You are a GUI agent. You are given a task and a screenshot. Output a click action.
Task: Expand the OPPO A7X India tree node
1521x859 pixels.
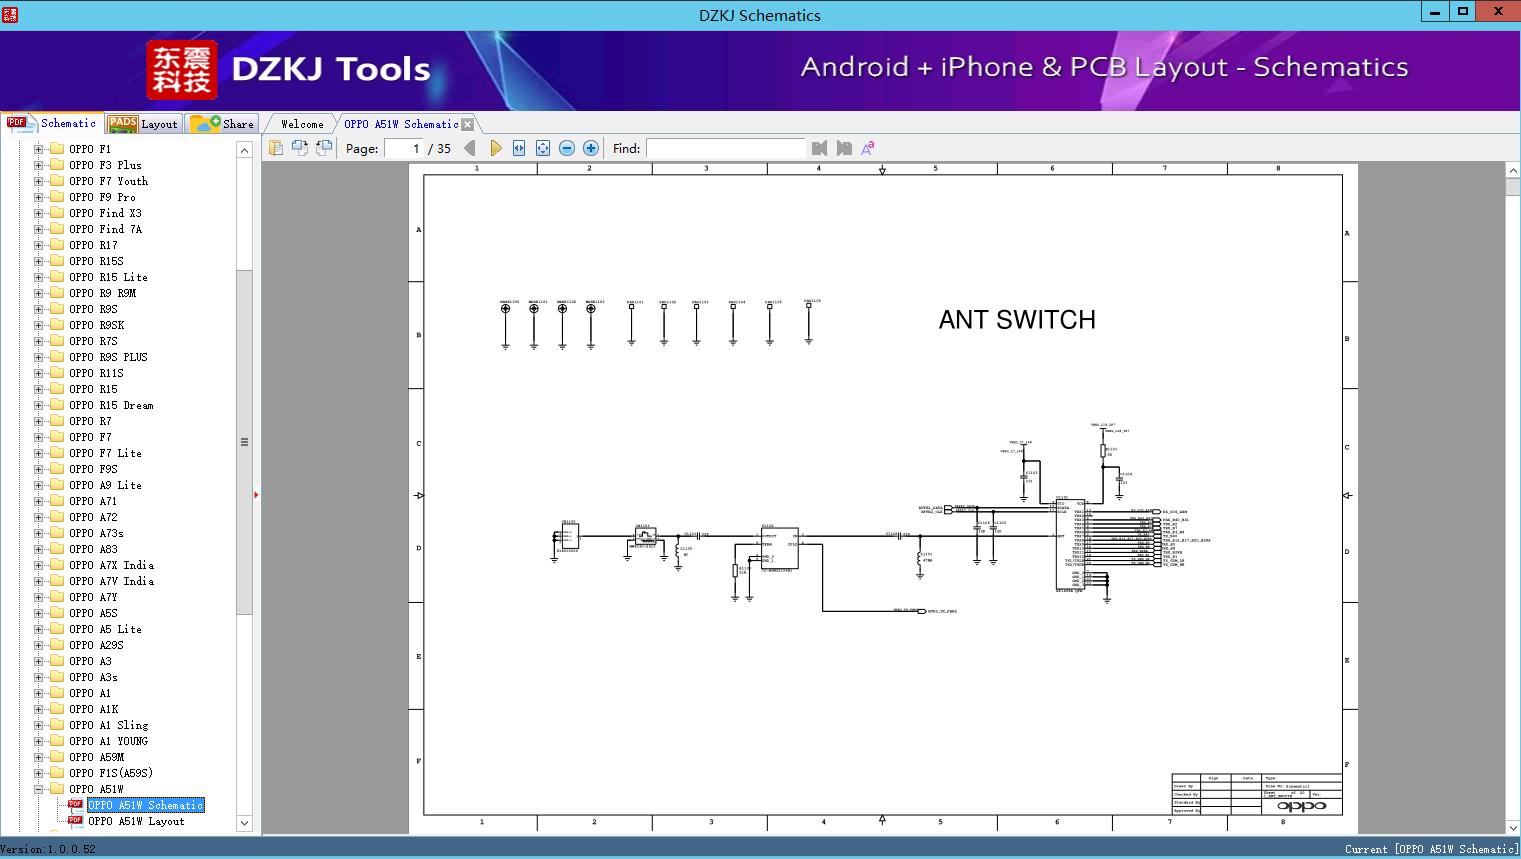[39, 565]
